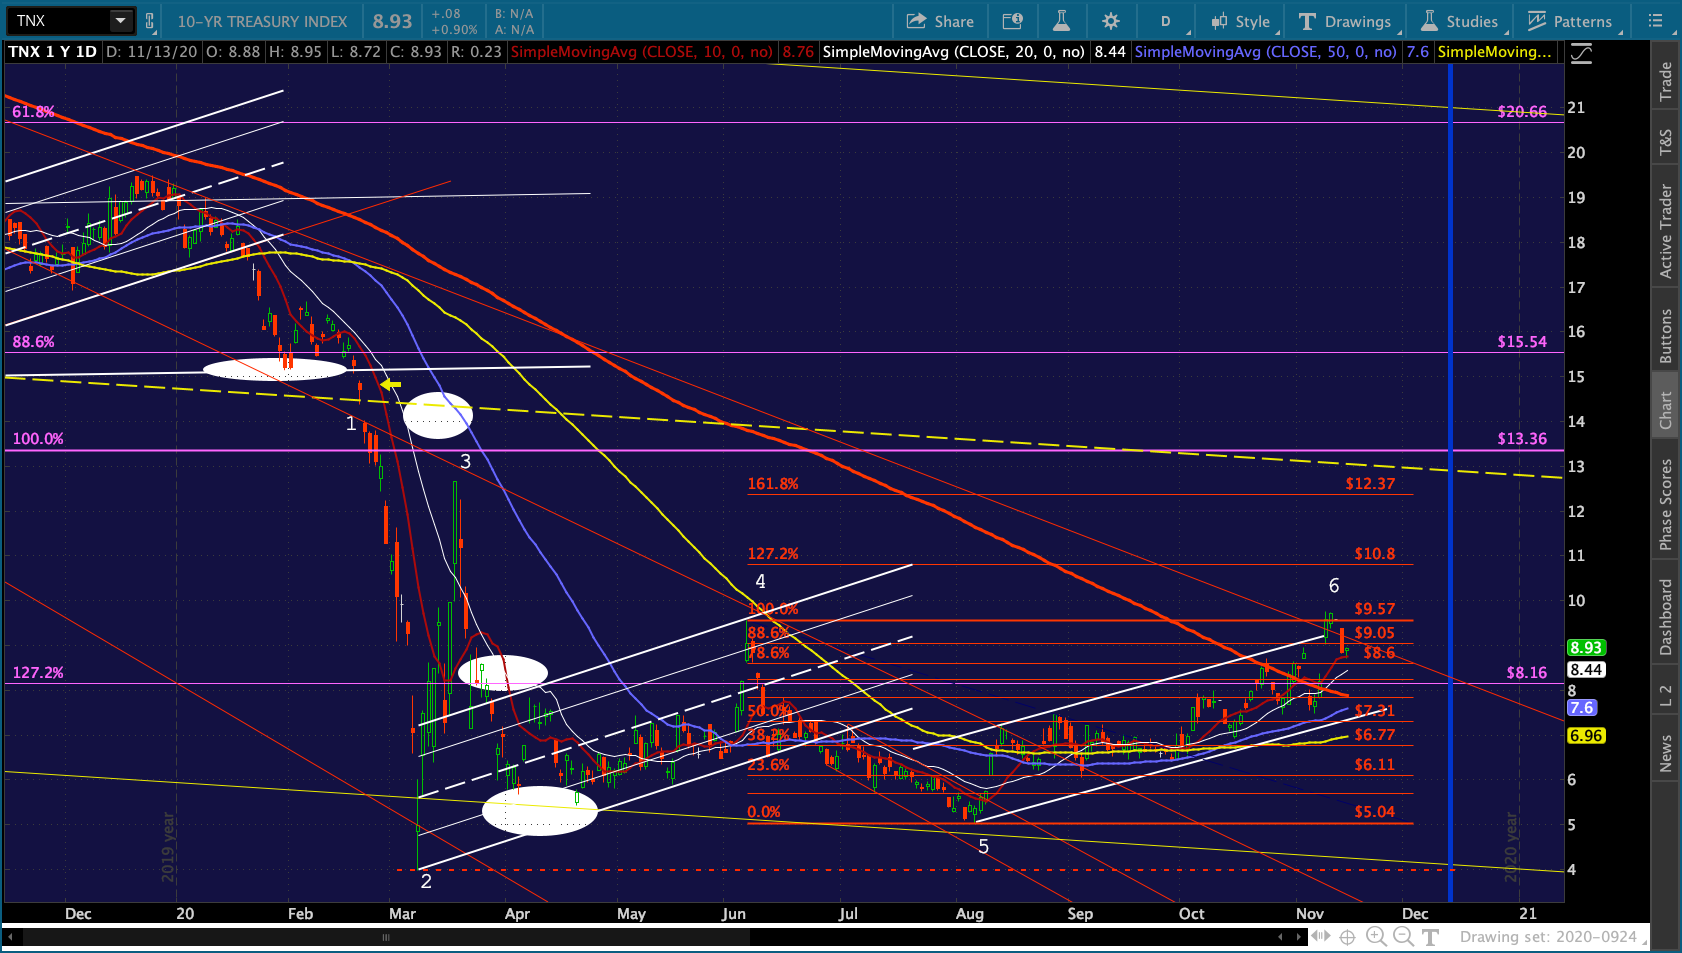
Task: Open the Edit Studies flask icon
Action: [1061, 21]
